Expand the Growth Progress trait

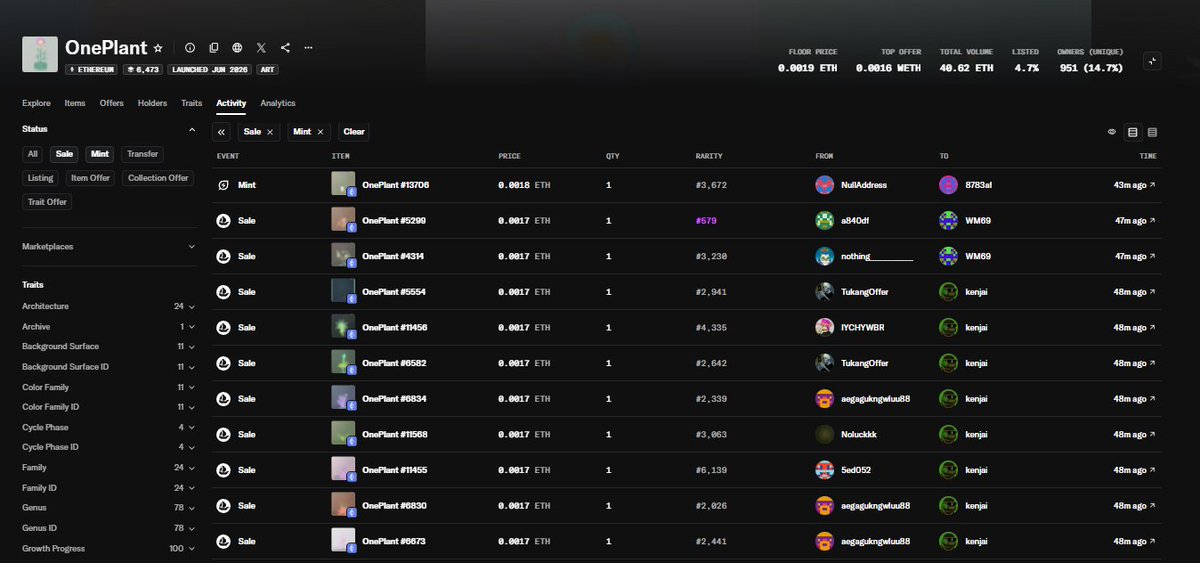click(108, 548)
